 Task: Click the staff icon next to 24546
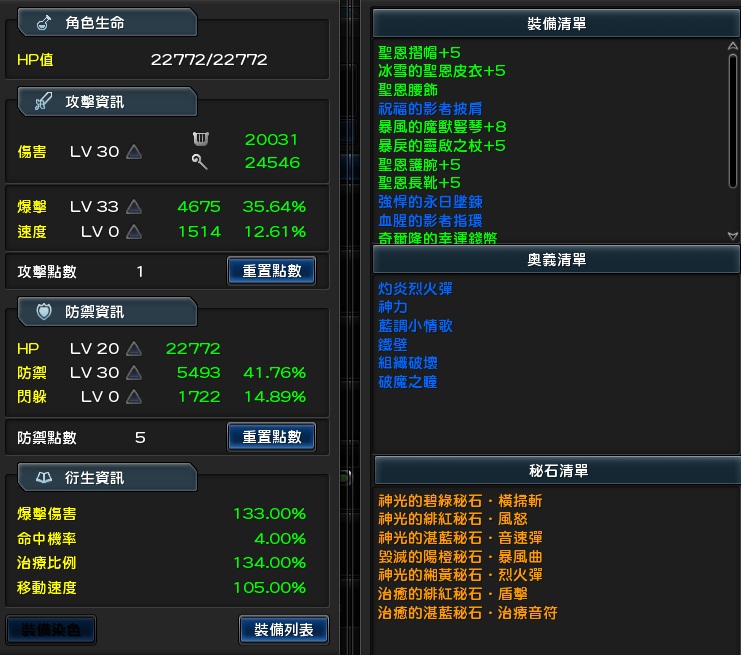[x=199, y=161]
